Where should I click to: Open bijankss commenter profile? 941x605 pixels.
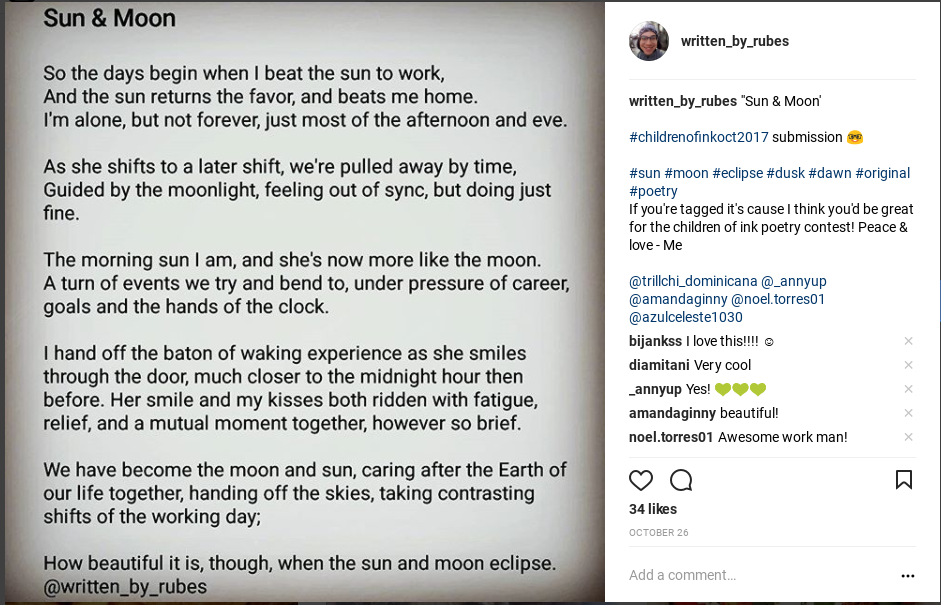655,341
